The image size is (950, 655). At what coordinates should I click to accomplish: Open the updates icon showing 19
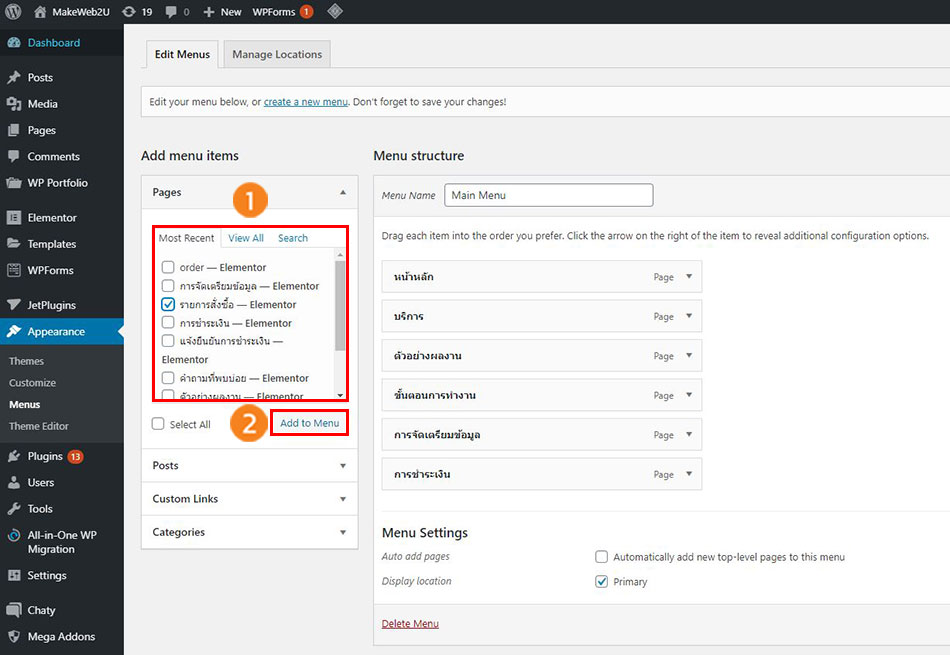(x=129, y=12)
